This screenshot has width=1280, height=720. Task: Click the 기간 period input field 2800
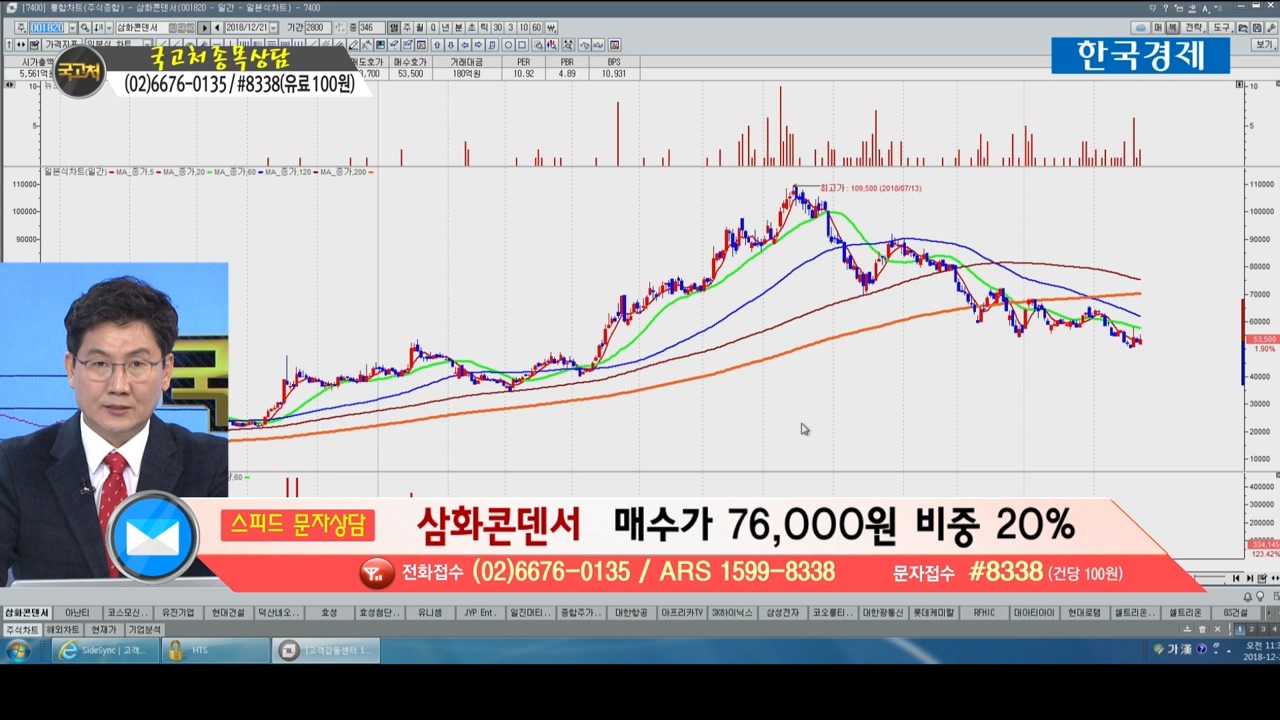316,28
